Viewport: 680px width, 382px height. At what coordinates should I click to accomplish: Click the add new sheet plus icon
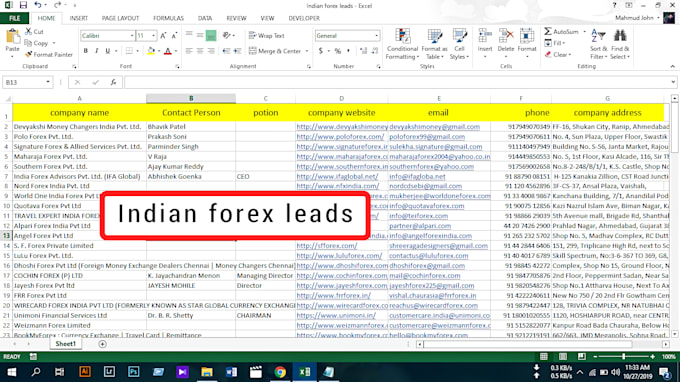click(102, 344)
